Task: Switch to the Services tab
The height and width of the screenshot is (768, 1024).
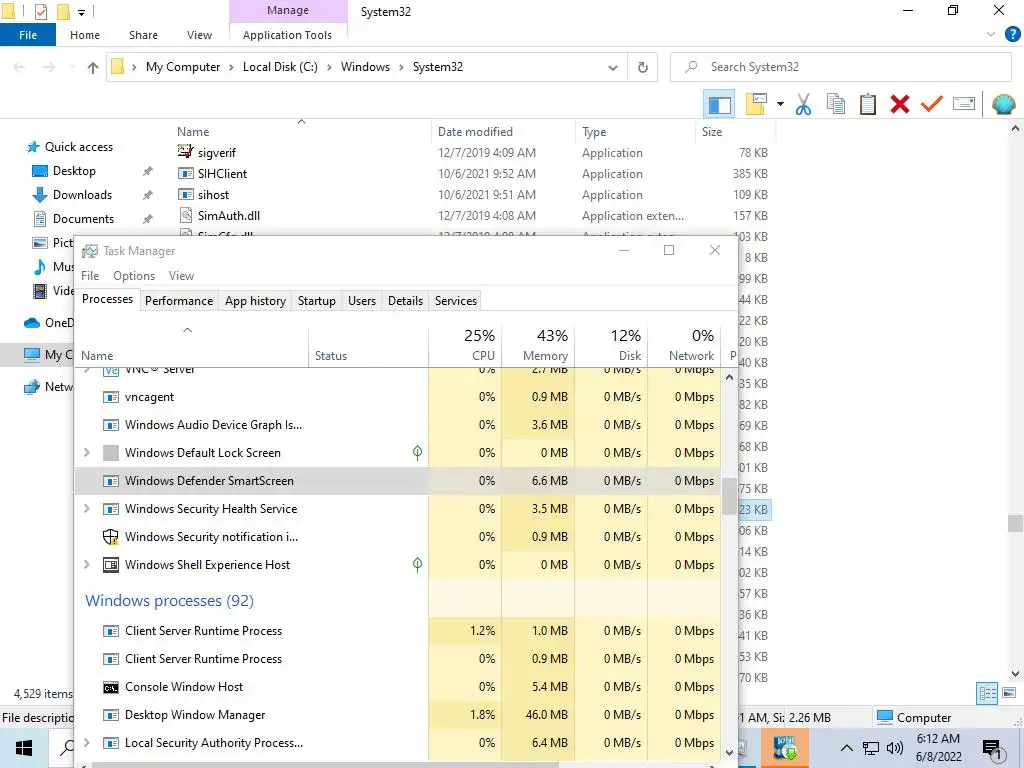Action: click(456, 301)
